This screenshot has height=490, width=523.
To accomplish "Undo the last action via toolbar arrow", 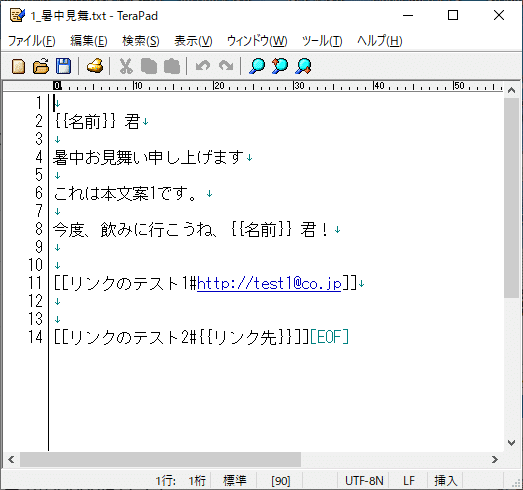I will pyautogui.click(x=203, y=66).
